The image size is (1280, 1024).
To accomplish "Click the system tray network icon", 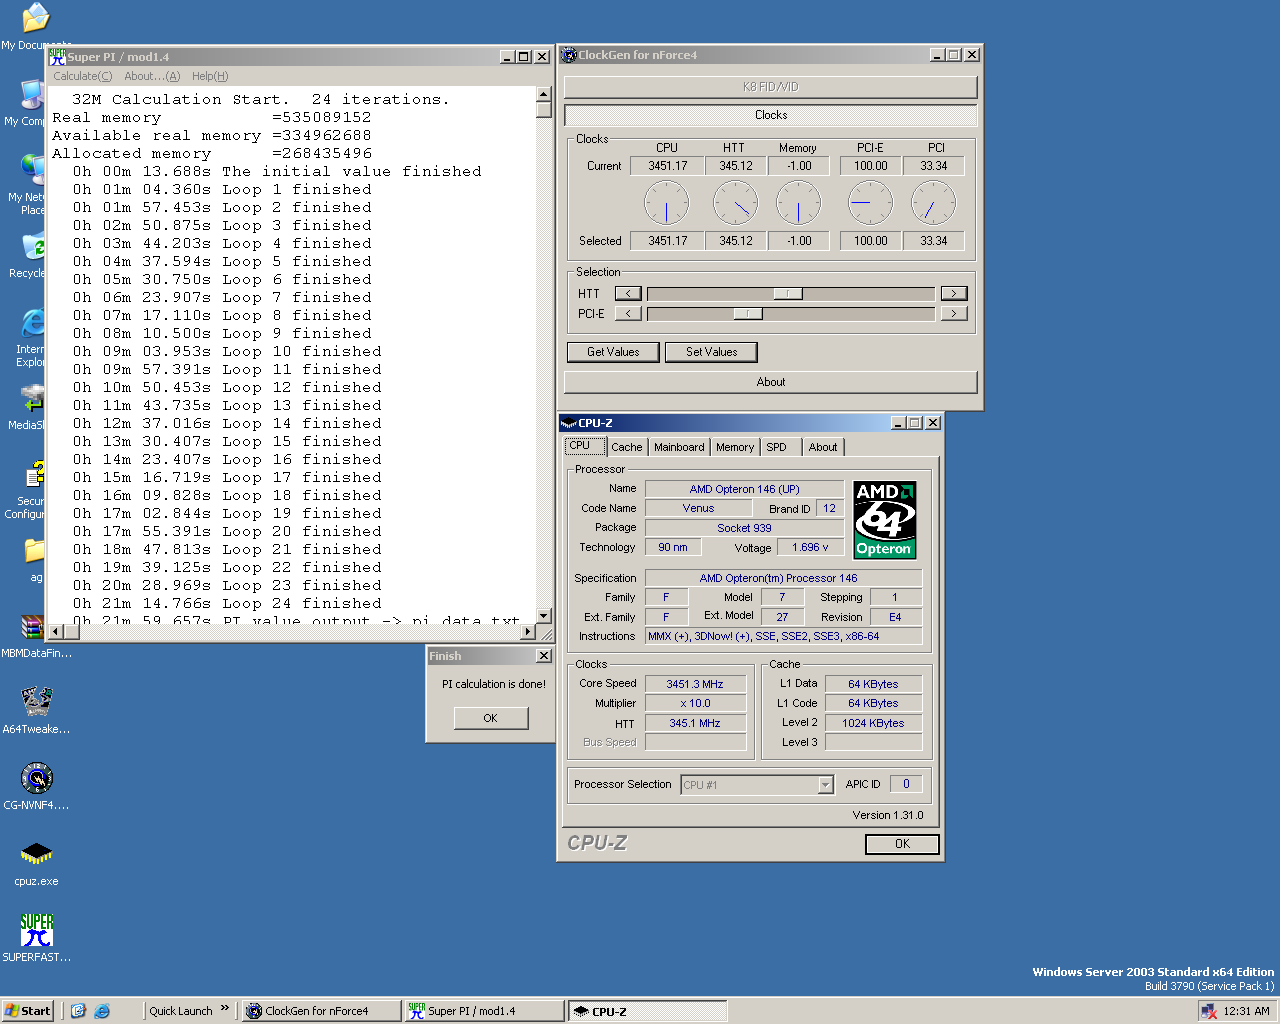I will 1207,1011.
